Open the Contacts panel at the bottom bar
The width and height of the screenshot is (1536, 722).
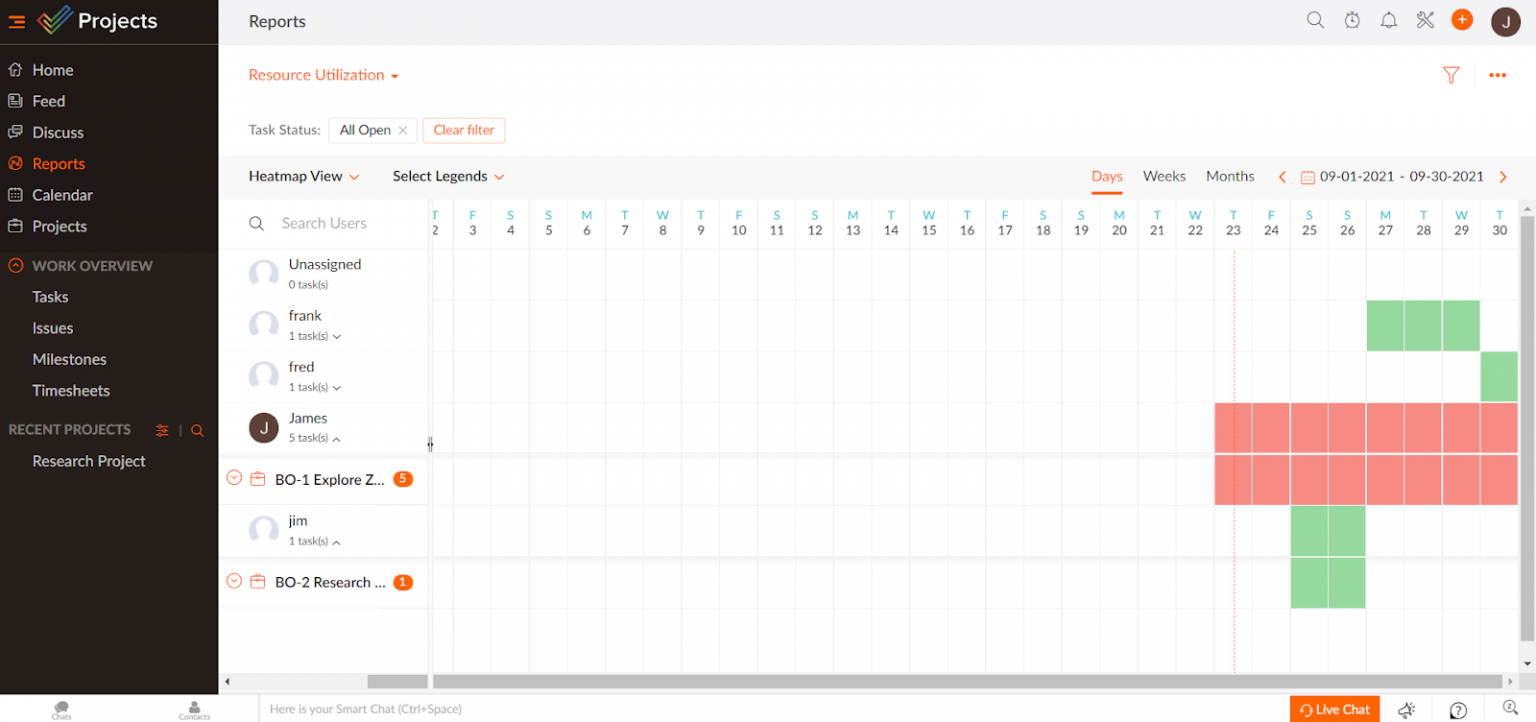[193, 708]
